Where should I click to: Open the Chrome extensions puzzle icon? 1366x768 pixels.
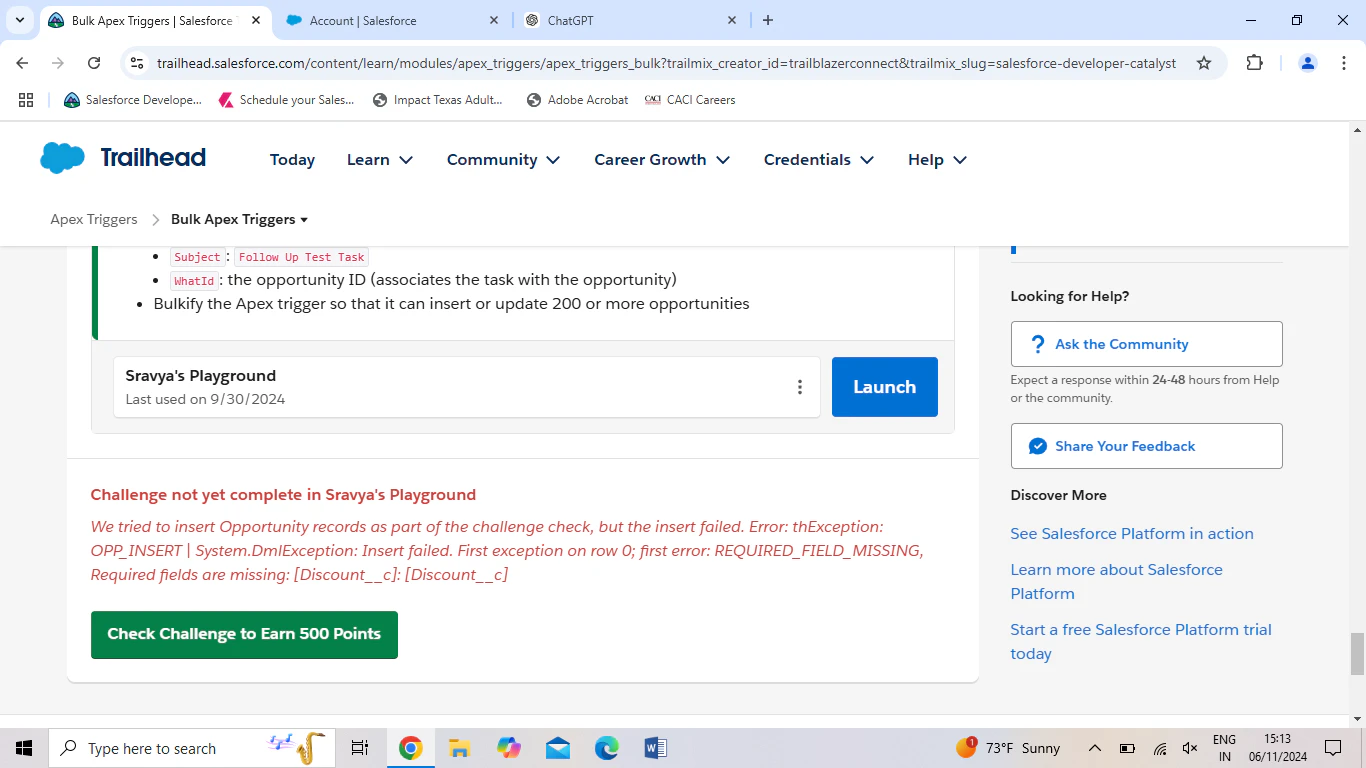pyautogui.click(x=1255, y=63)
